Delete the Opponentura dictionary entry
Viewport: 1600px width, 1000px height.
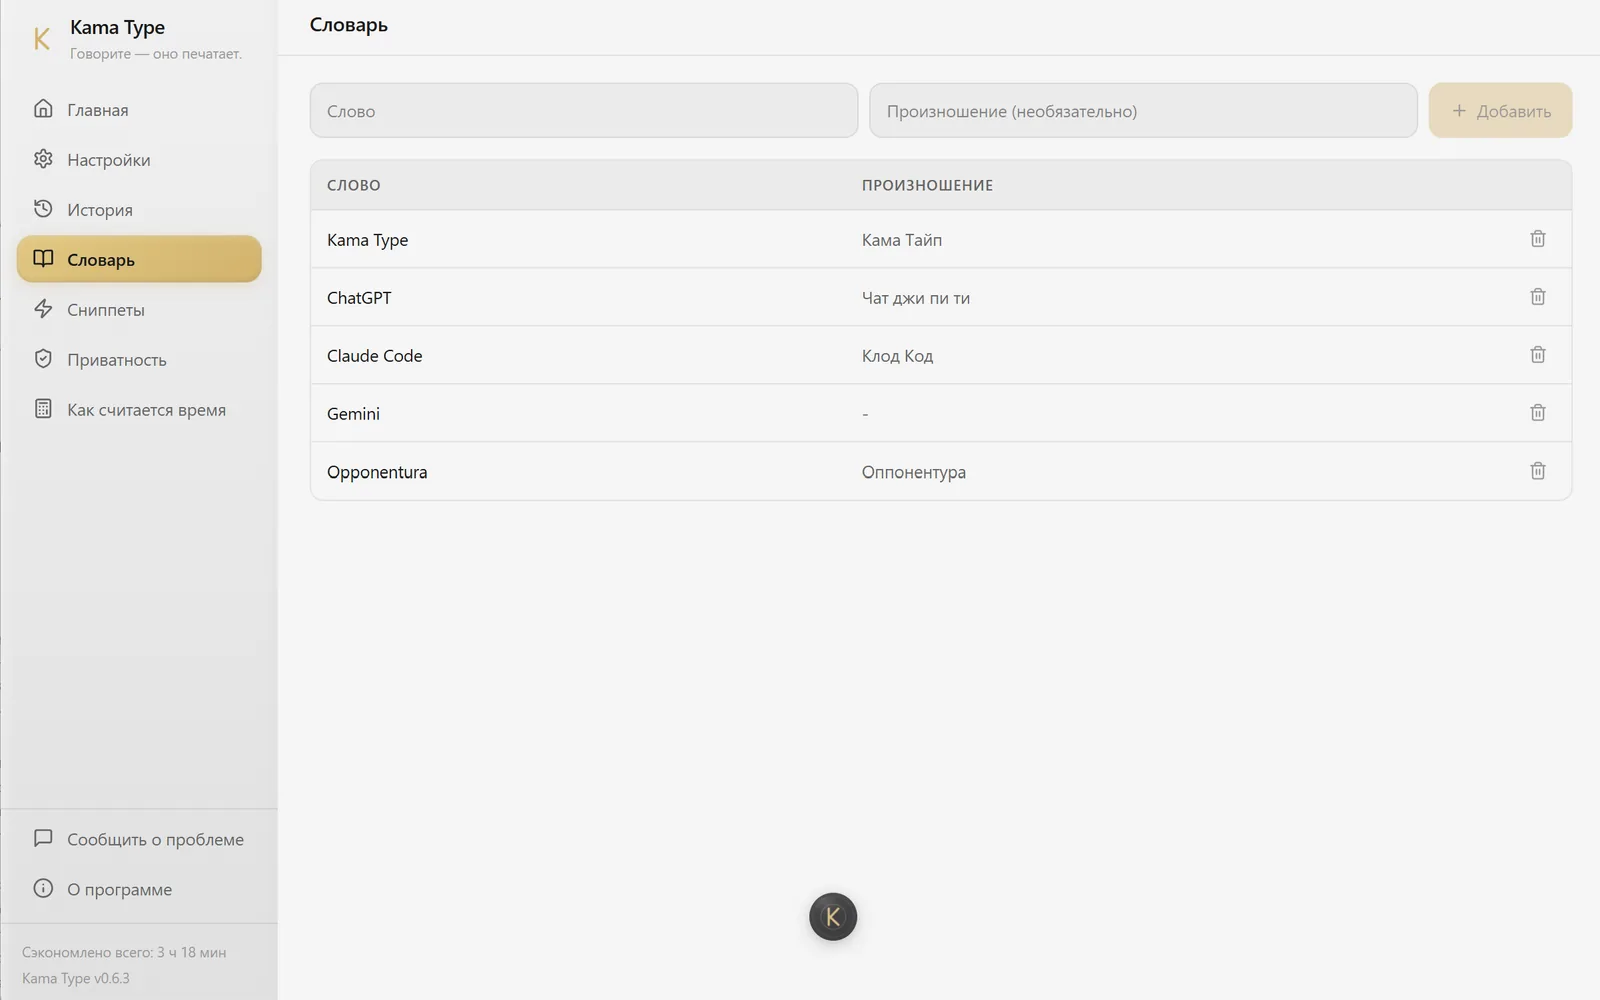(1538, 471)
